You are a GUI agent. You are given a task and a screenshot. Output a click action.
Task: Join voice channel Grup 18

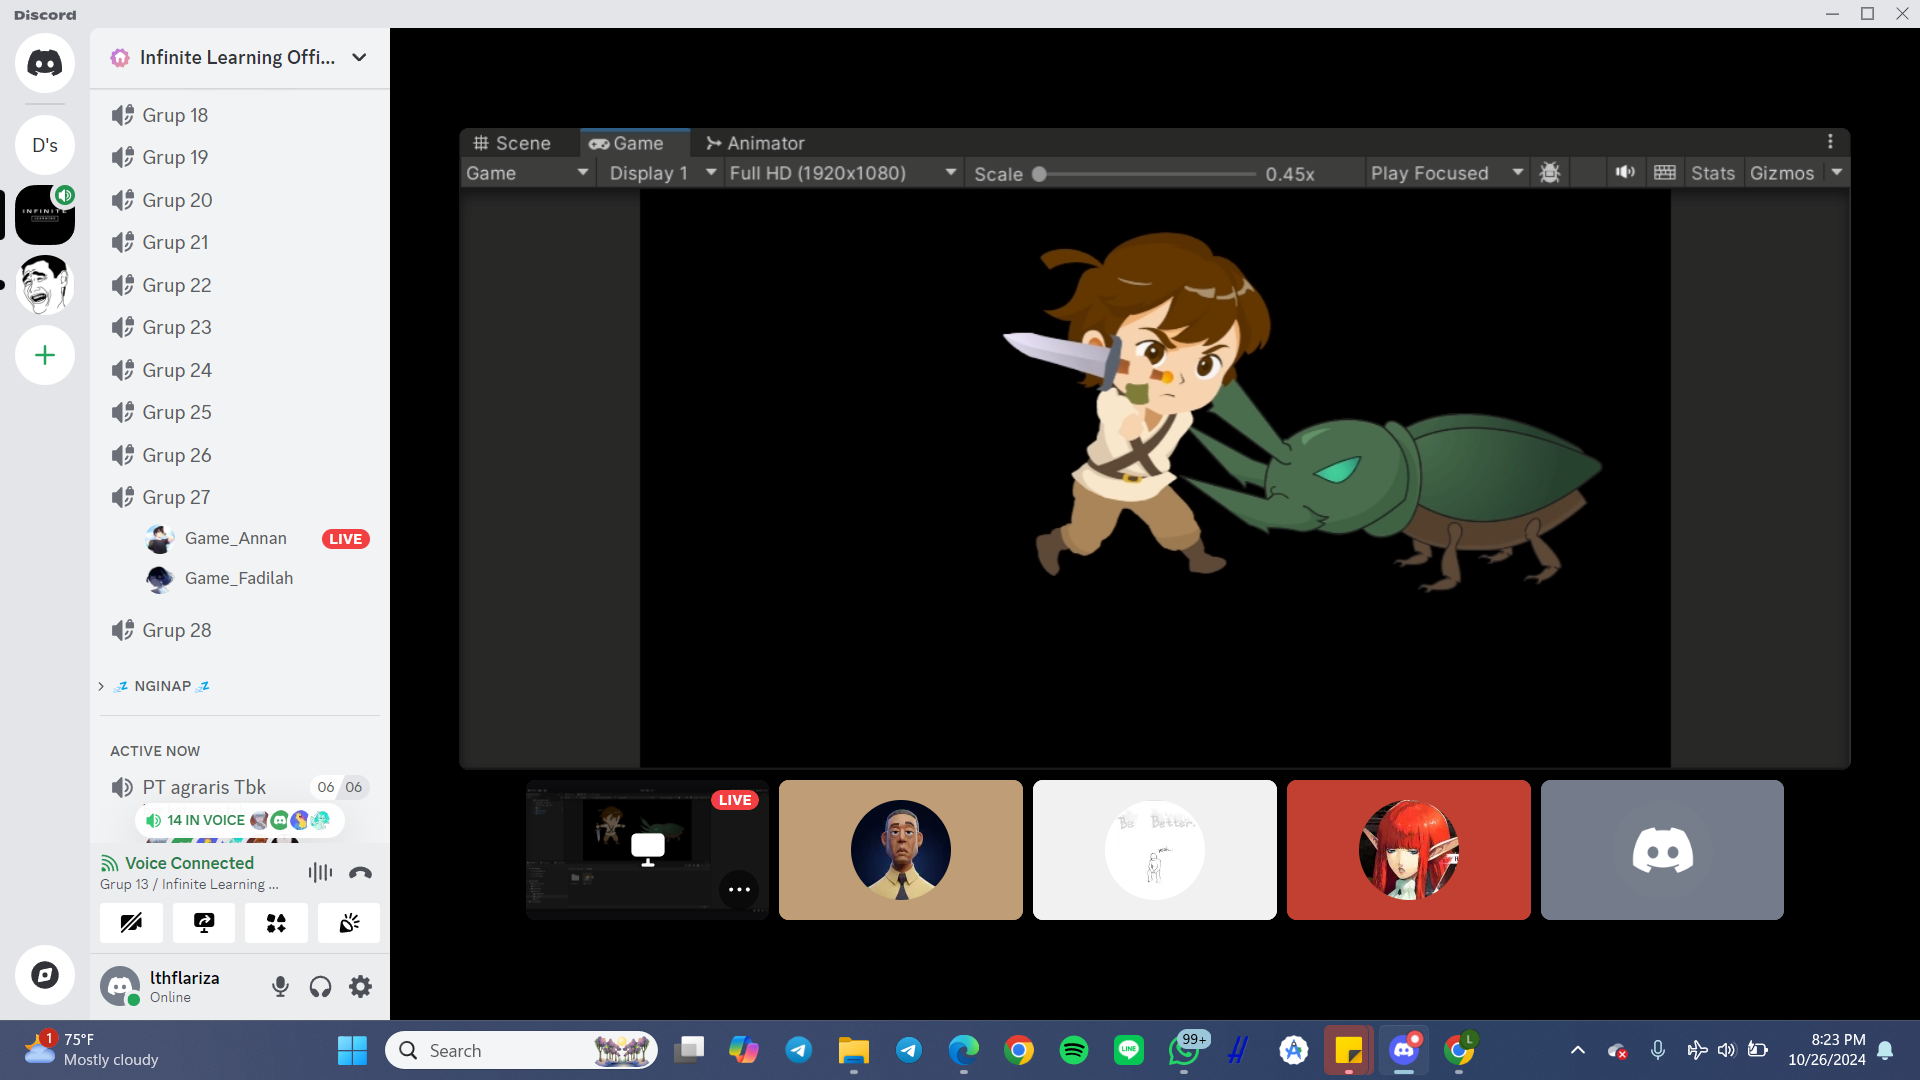[x=240, y=115]
